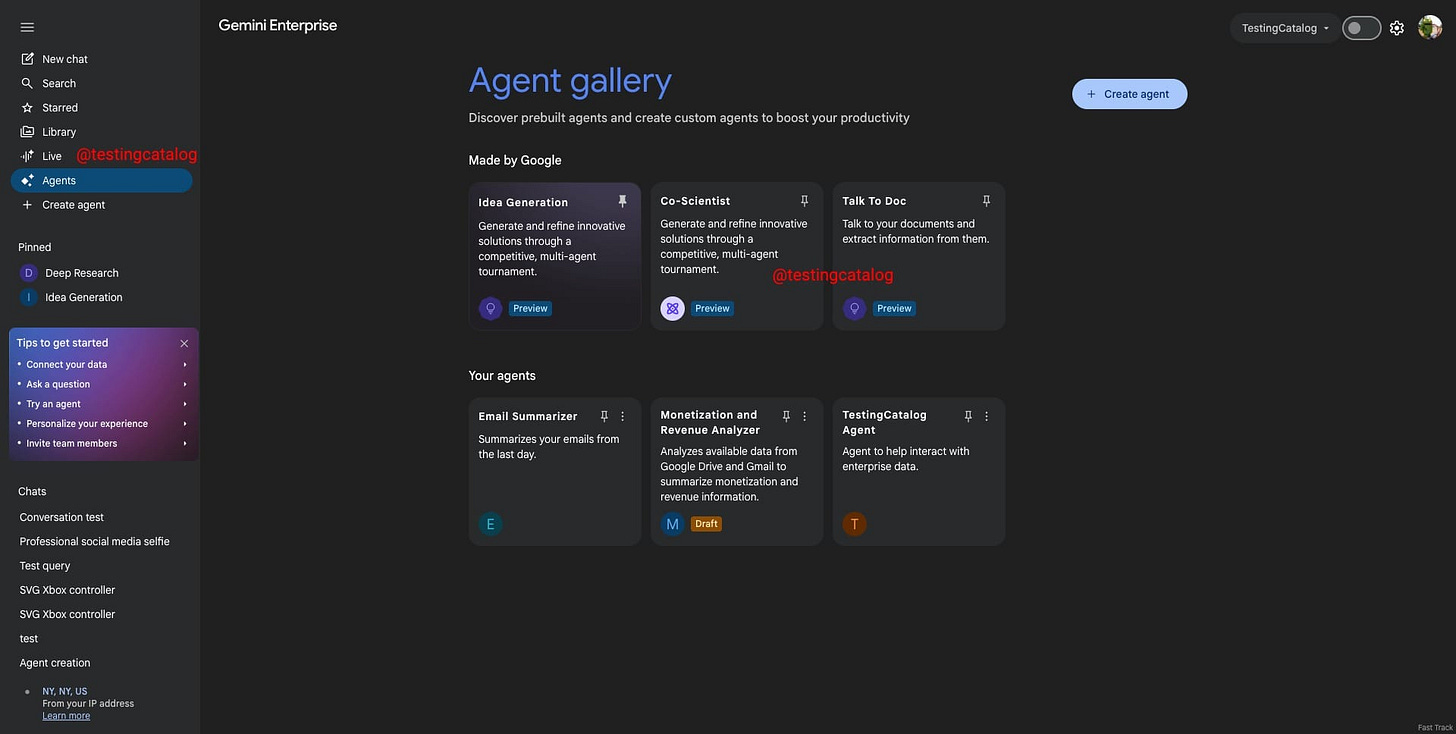The width and height of the screenshot is (1456, 734).
Task: Open Library in the sidebar
Action: (101, 132)
